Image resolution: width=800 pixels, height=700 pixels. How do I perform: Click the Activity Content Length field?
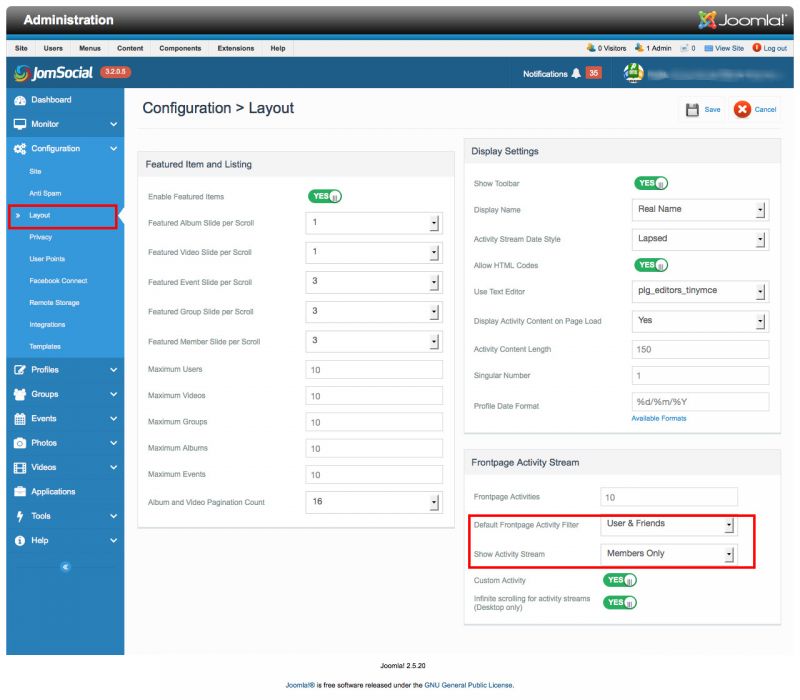click(x=700, y=349)
